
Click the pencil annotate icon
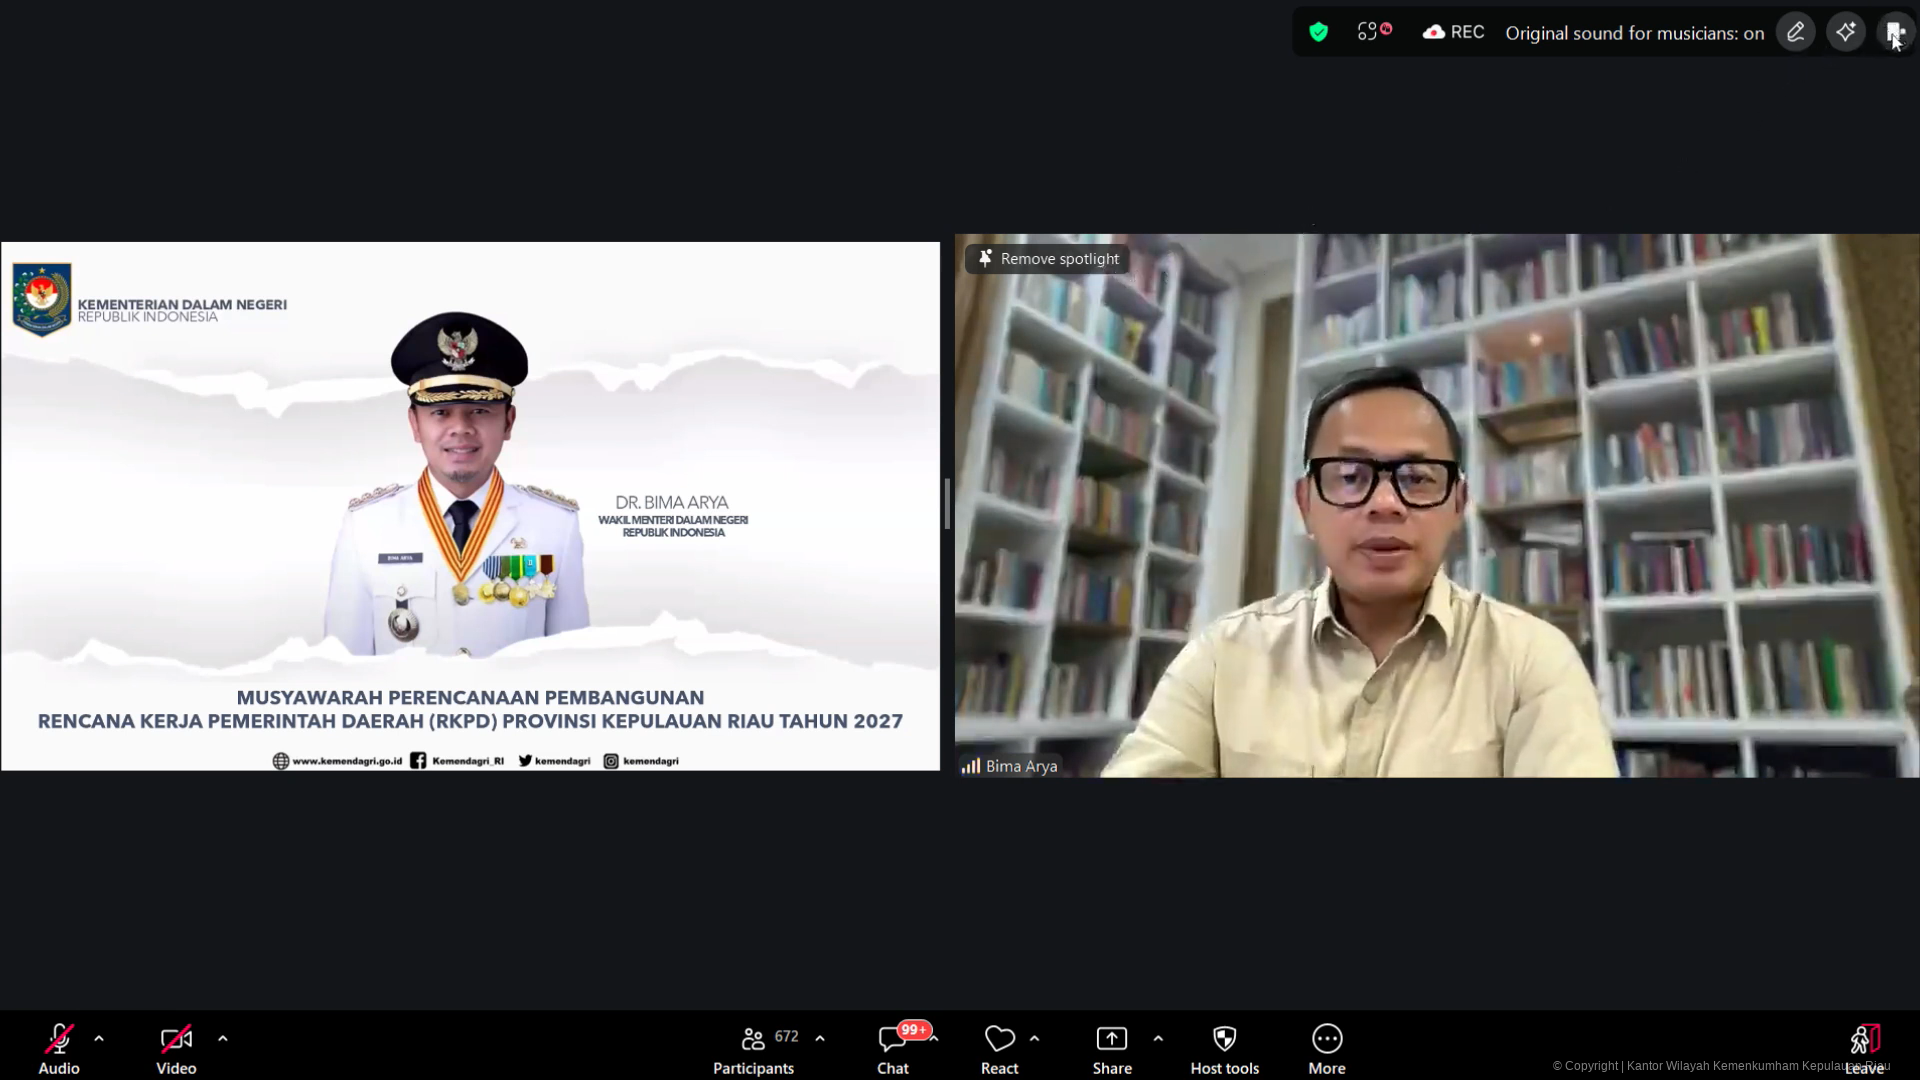point(1796,33)
